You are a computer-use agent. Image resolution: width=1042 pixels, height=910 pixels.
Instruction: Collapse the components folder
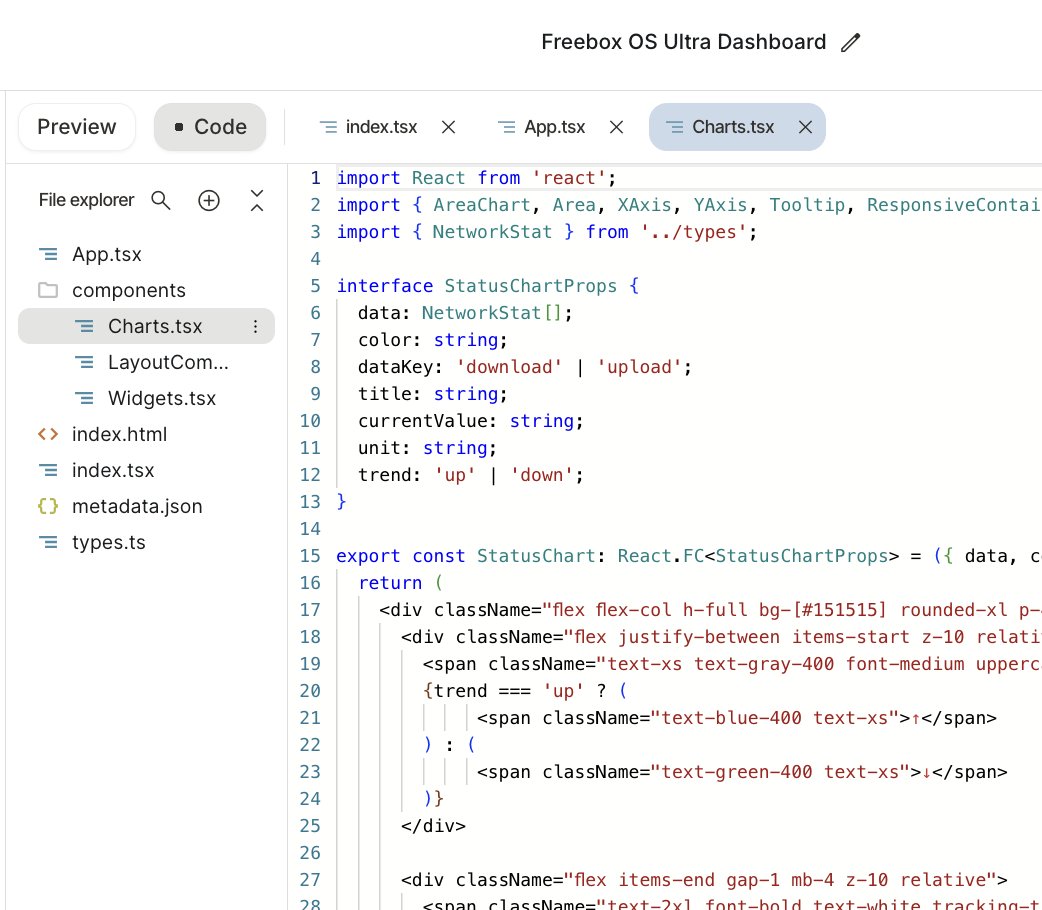pyautogui.click(x=128, y=290)
